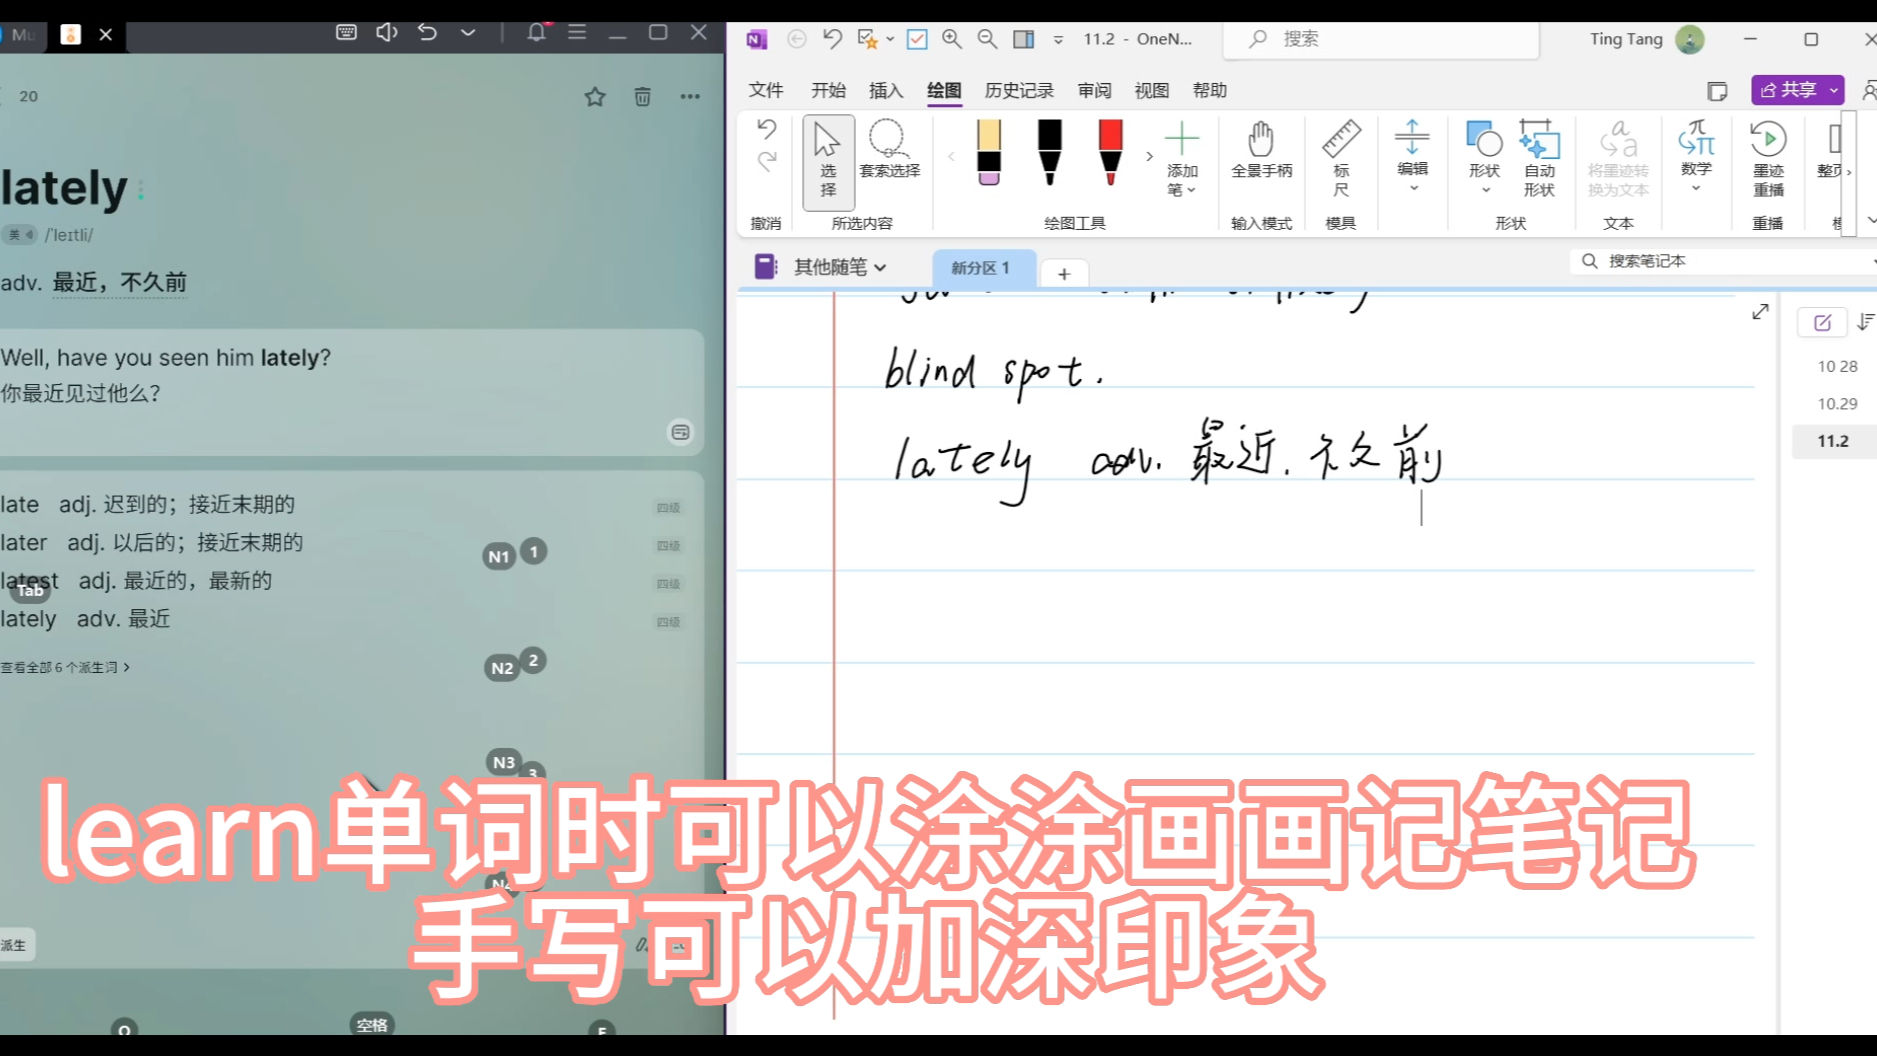
Task: Select the red pen tool
Action: tap(1110, 152)
